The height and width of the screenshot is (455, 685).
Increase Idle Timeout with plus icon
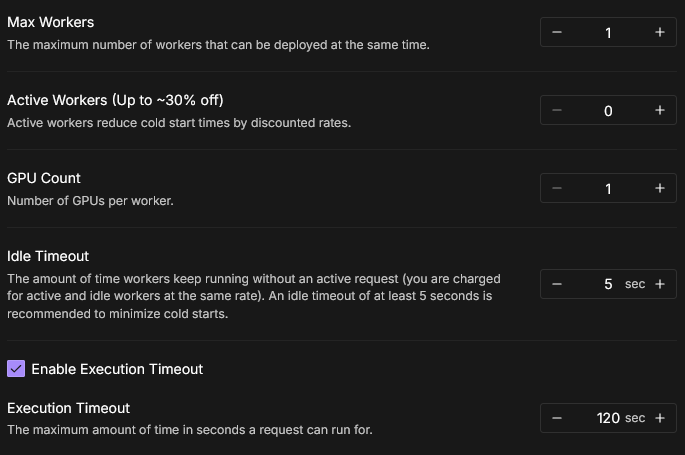pyautogui.click(x=659, y=284)
